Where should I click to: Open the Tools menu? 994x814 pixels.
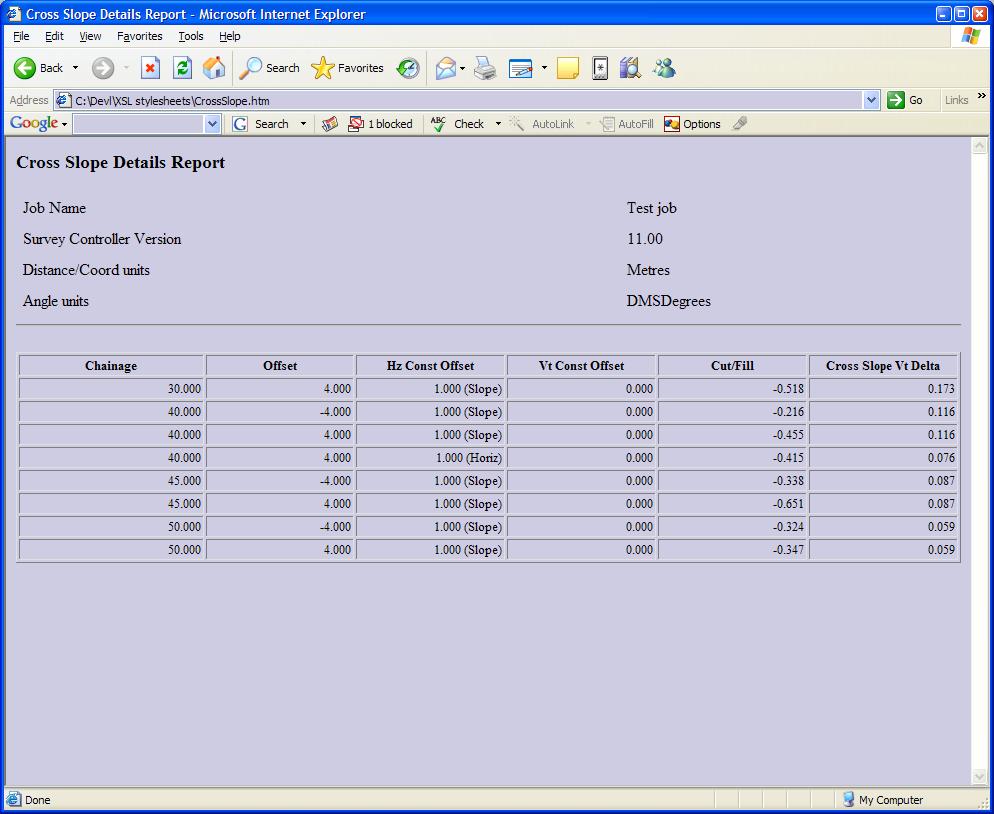[x=190, y=36]
